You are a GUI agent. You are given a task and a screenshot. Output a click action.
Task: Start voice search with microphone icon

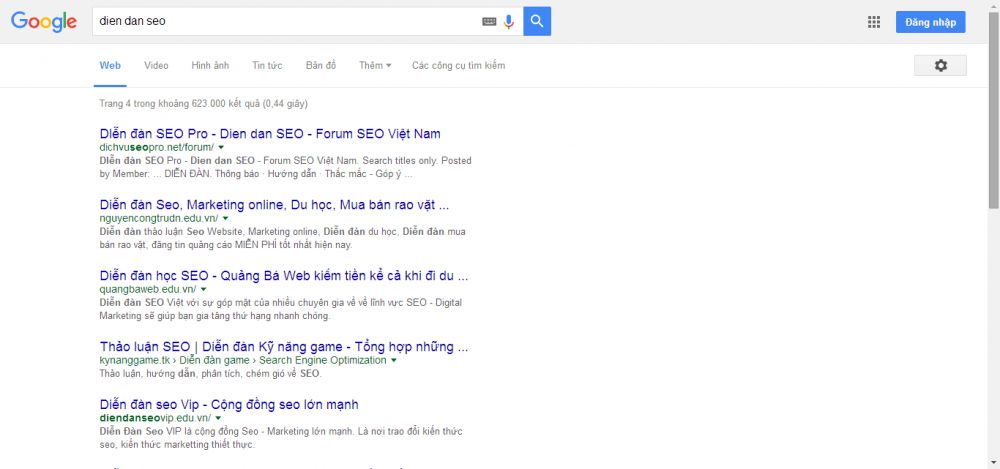click(x=508, y=22)
